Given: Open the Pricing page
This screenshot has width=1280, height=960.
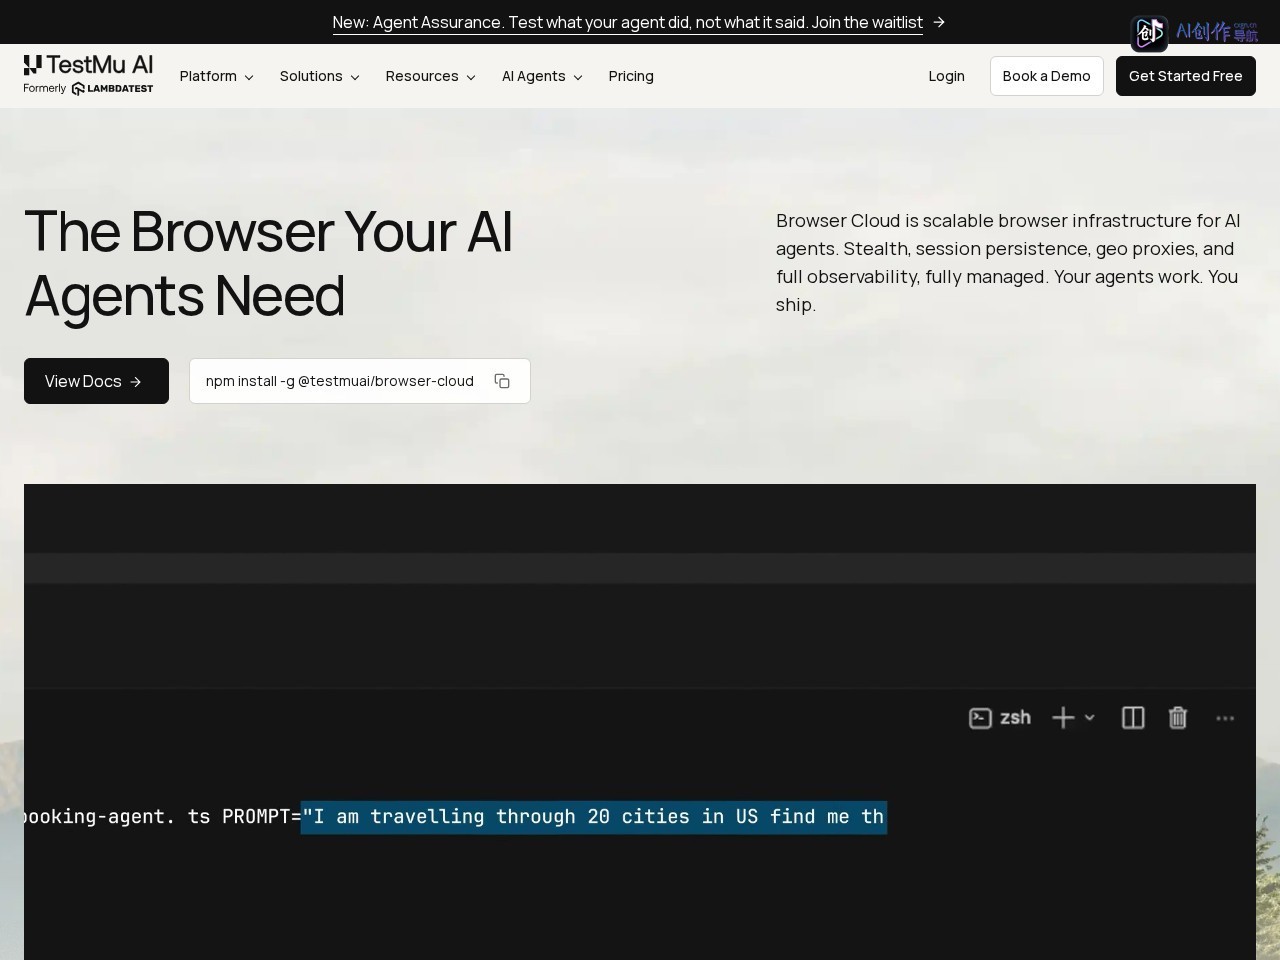Looking at the screenshot, I should [631, 76].
